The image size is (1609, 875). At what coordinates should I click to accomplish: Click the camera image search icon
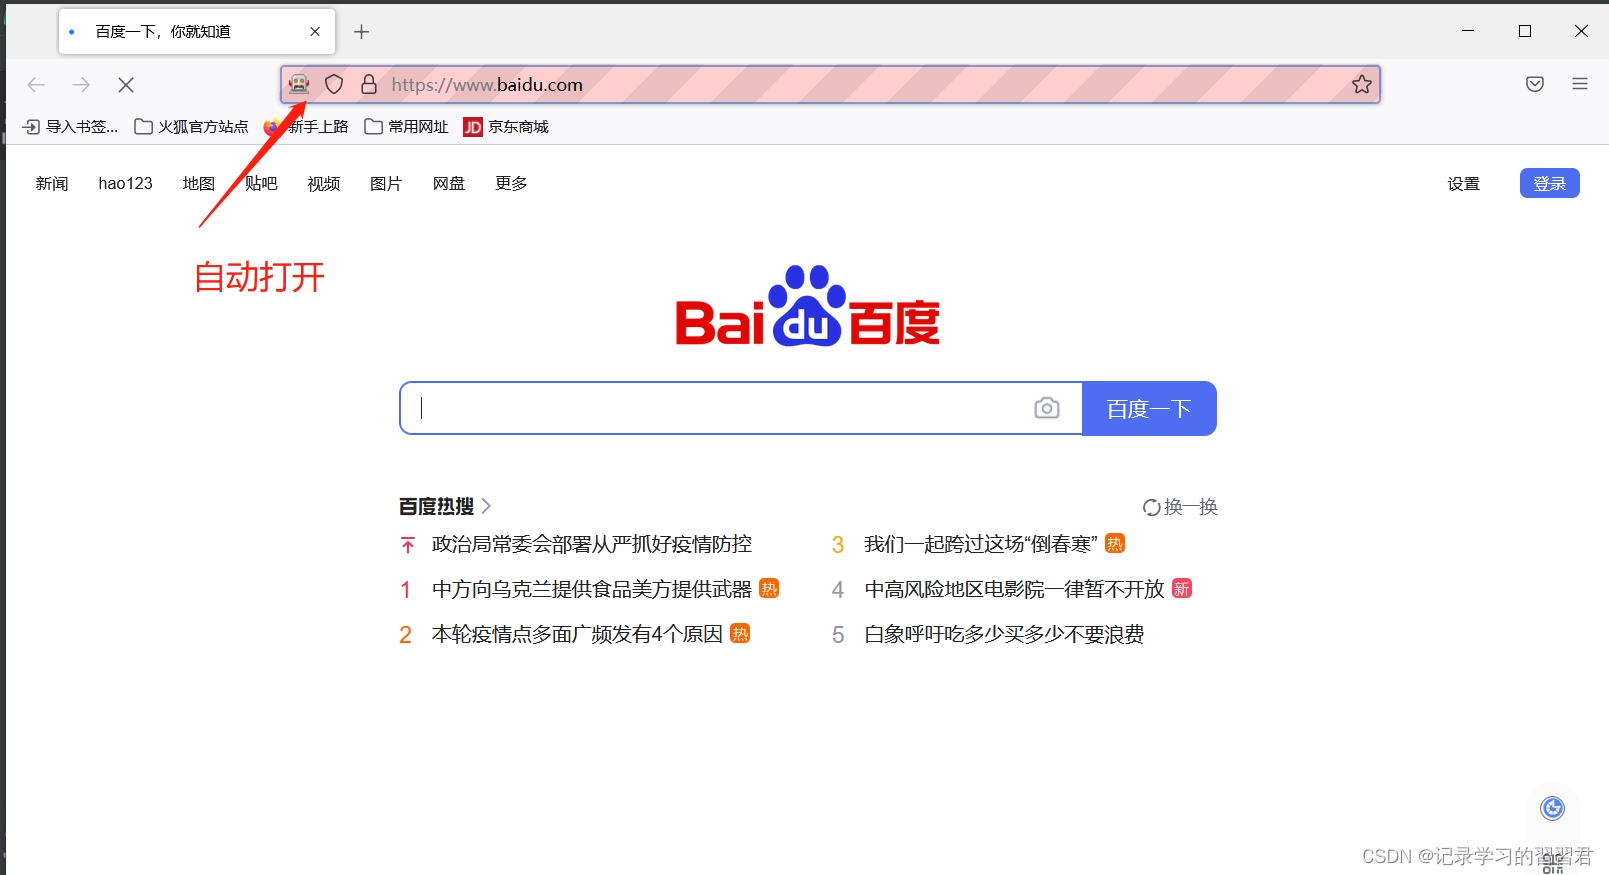click(1047, 408)
